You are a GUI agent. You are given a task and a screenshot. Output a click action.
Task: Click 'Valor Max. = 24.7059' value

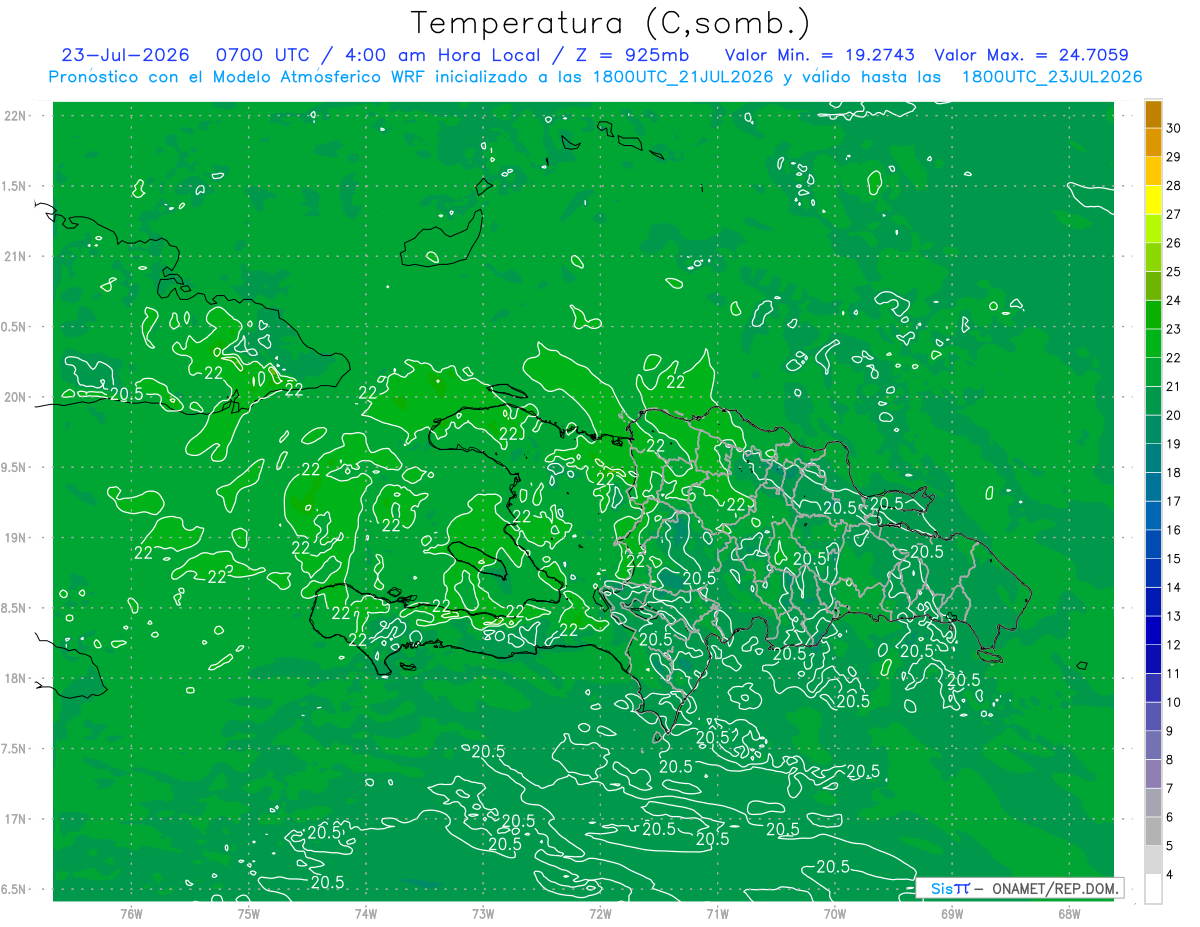click(x=1031, y=55)
